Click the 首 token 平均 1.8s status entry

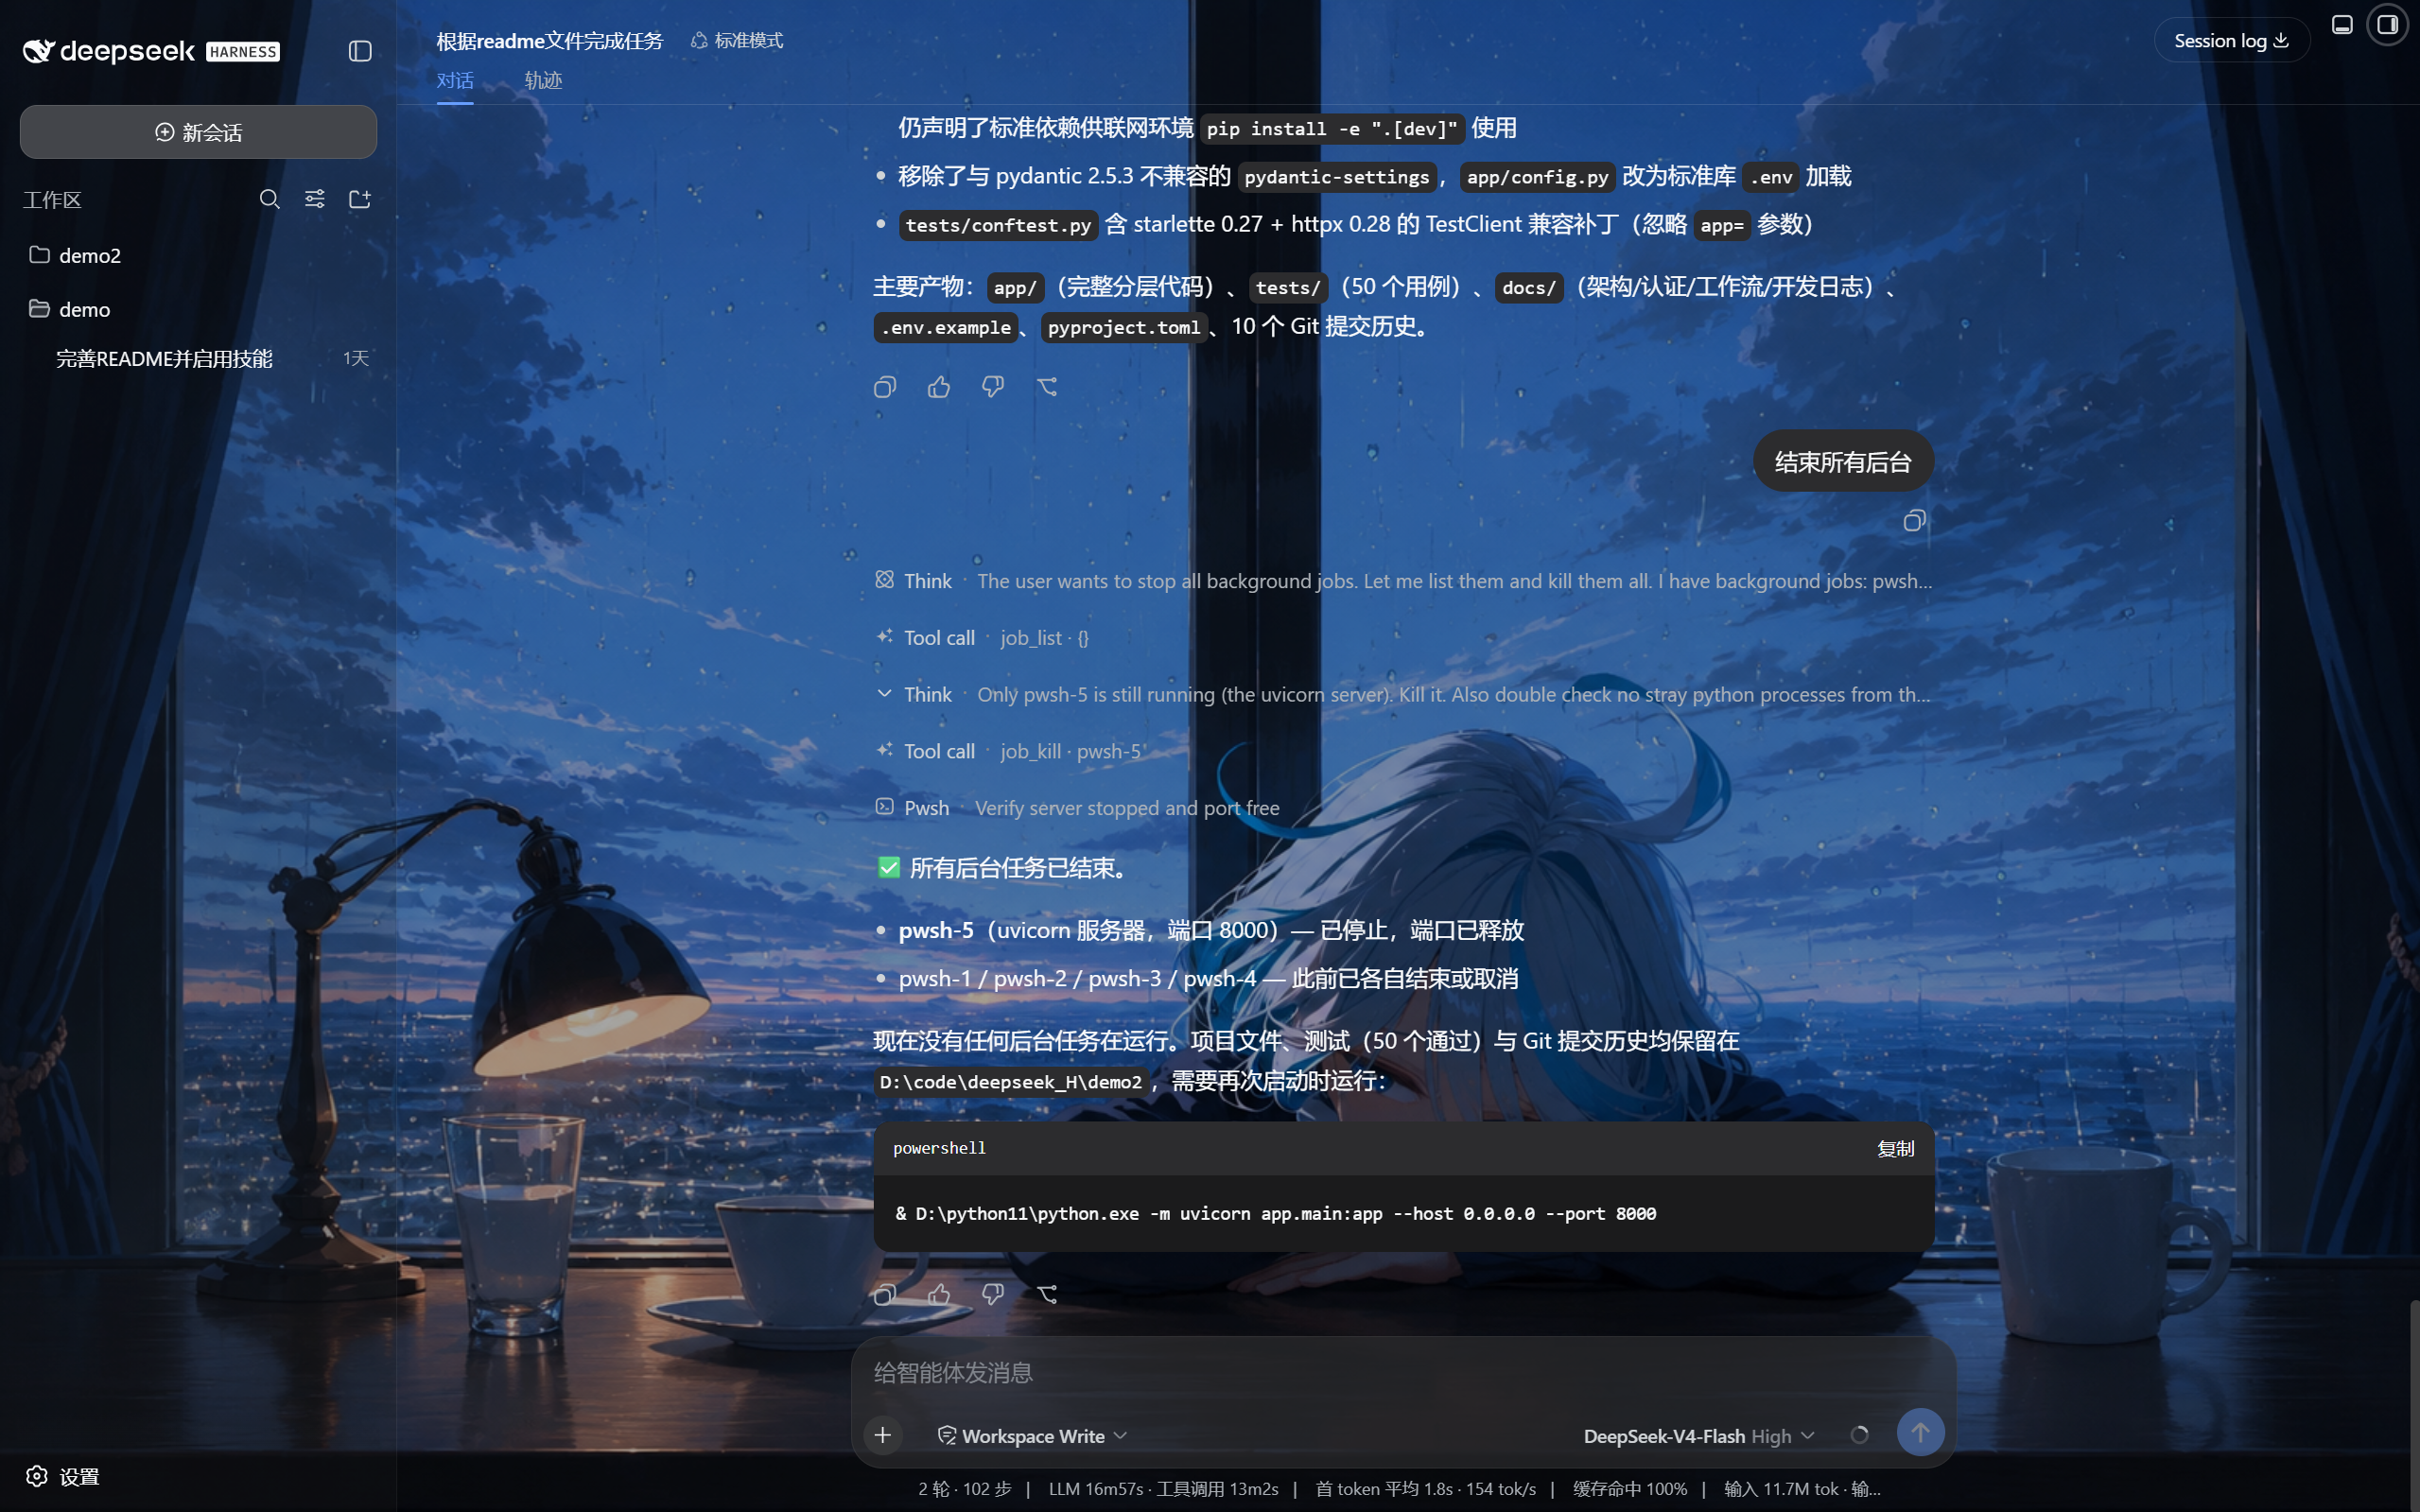coord(1425,1489)
